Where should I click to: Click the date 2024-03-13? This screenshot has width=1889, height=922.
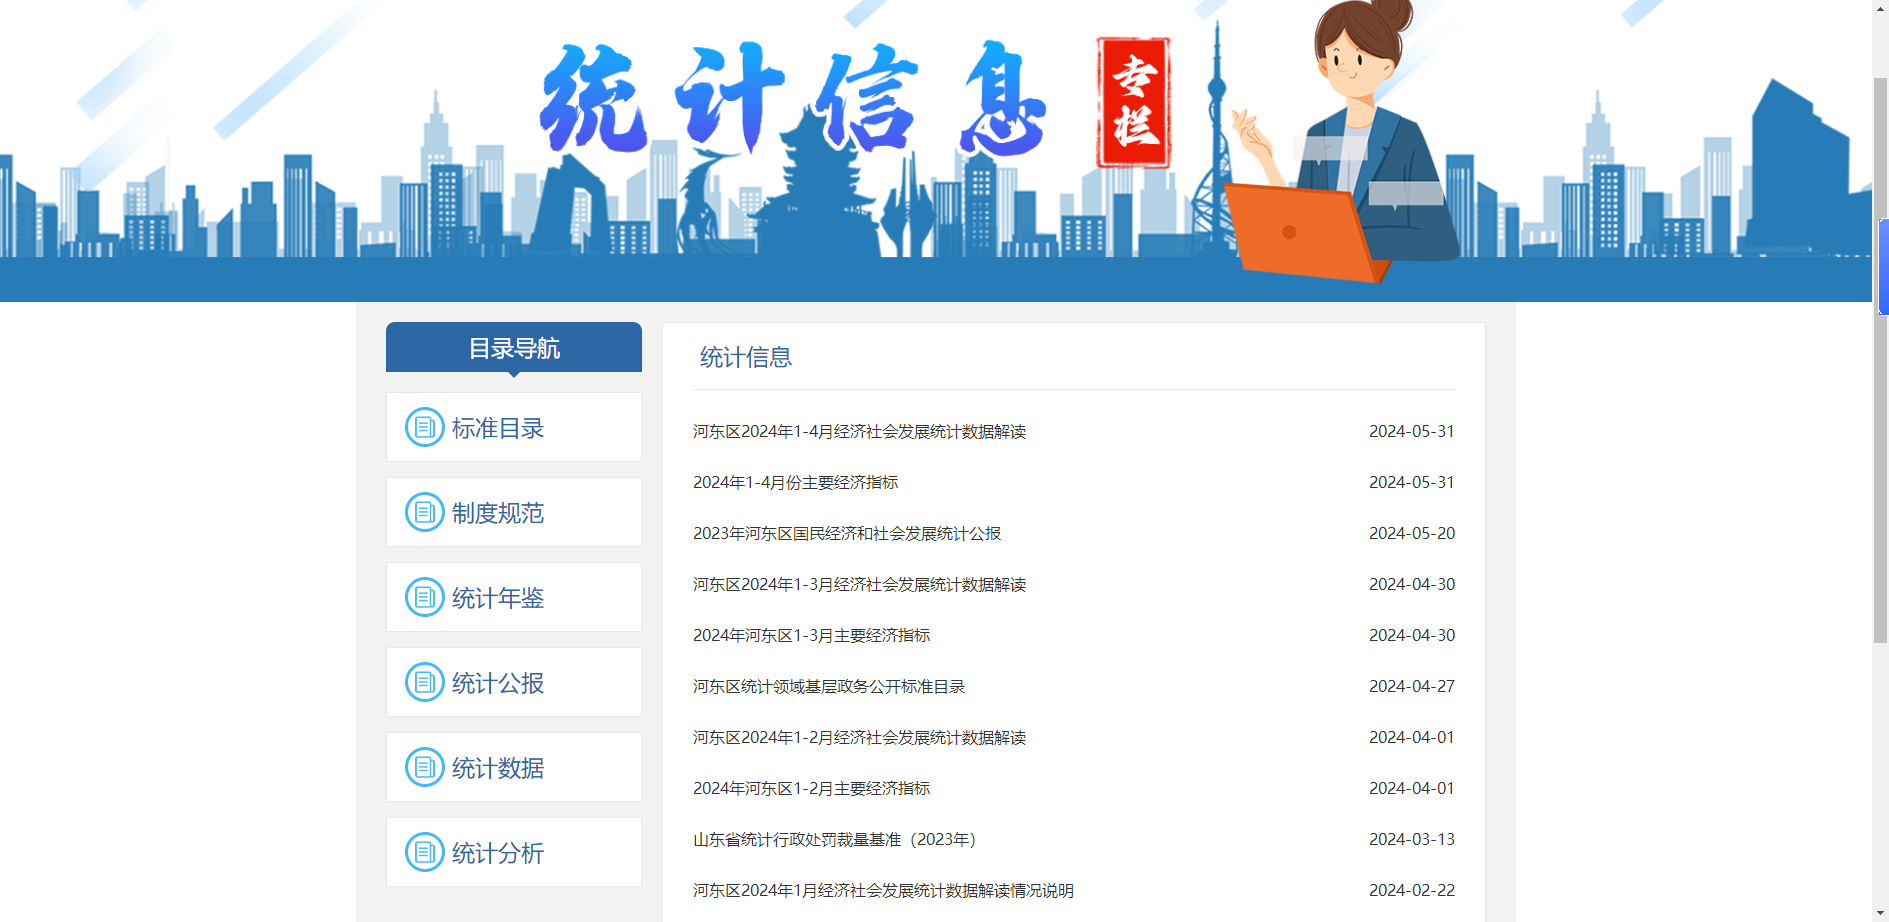coord(1412,839)
